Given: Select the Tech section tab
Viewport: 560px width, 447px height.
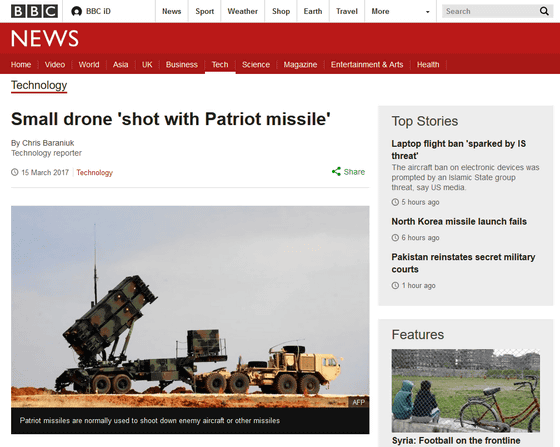Looking at the screenshot, I should pyautogui.click(x=220, y=65).
